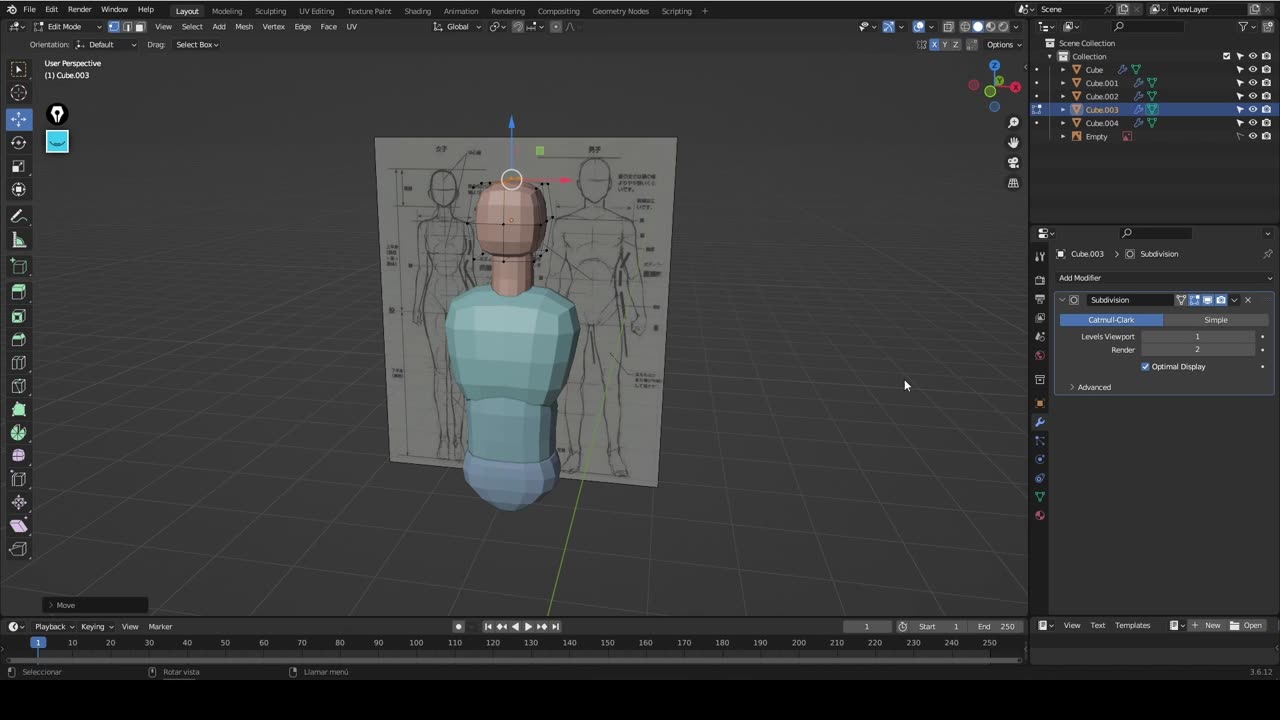Uncheck Collection exclude checkbox in outliner
Viewport: 1280px width, 720px height.
[1227, 56]
